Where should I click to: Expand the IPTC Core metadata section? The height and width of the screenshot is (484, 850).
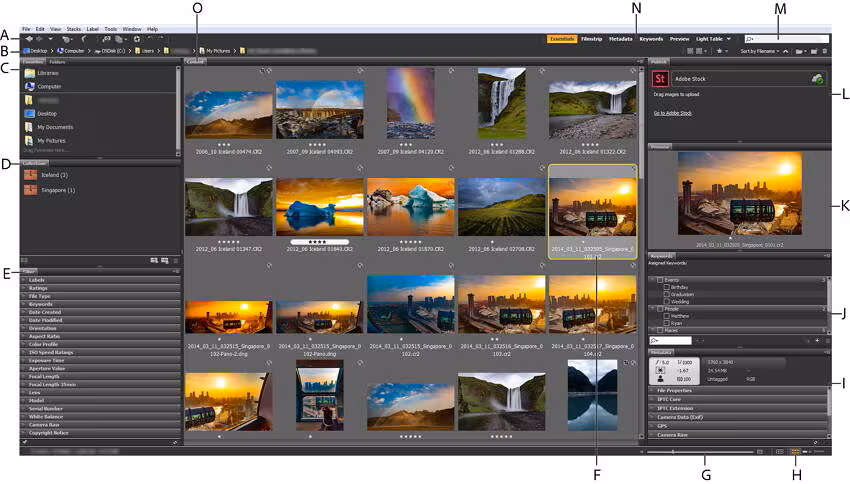737,399
